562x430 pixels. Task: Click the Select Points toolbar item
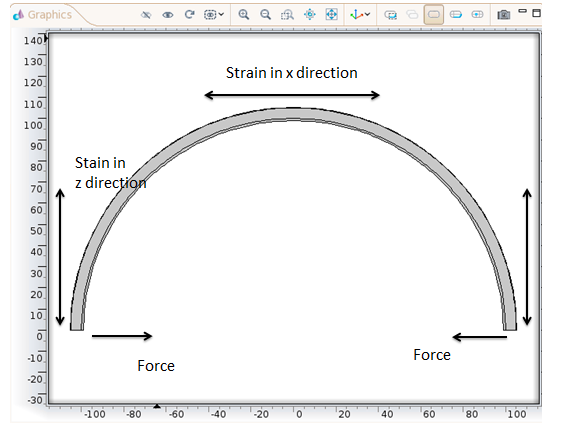coord(477,15)
